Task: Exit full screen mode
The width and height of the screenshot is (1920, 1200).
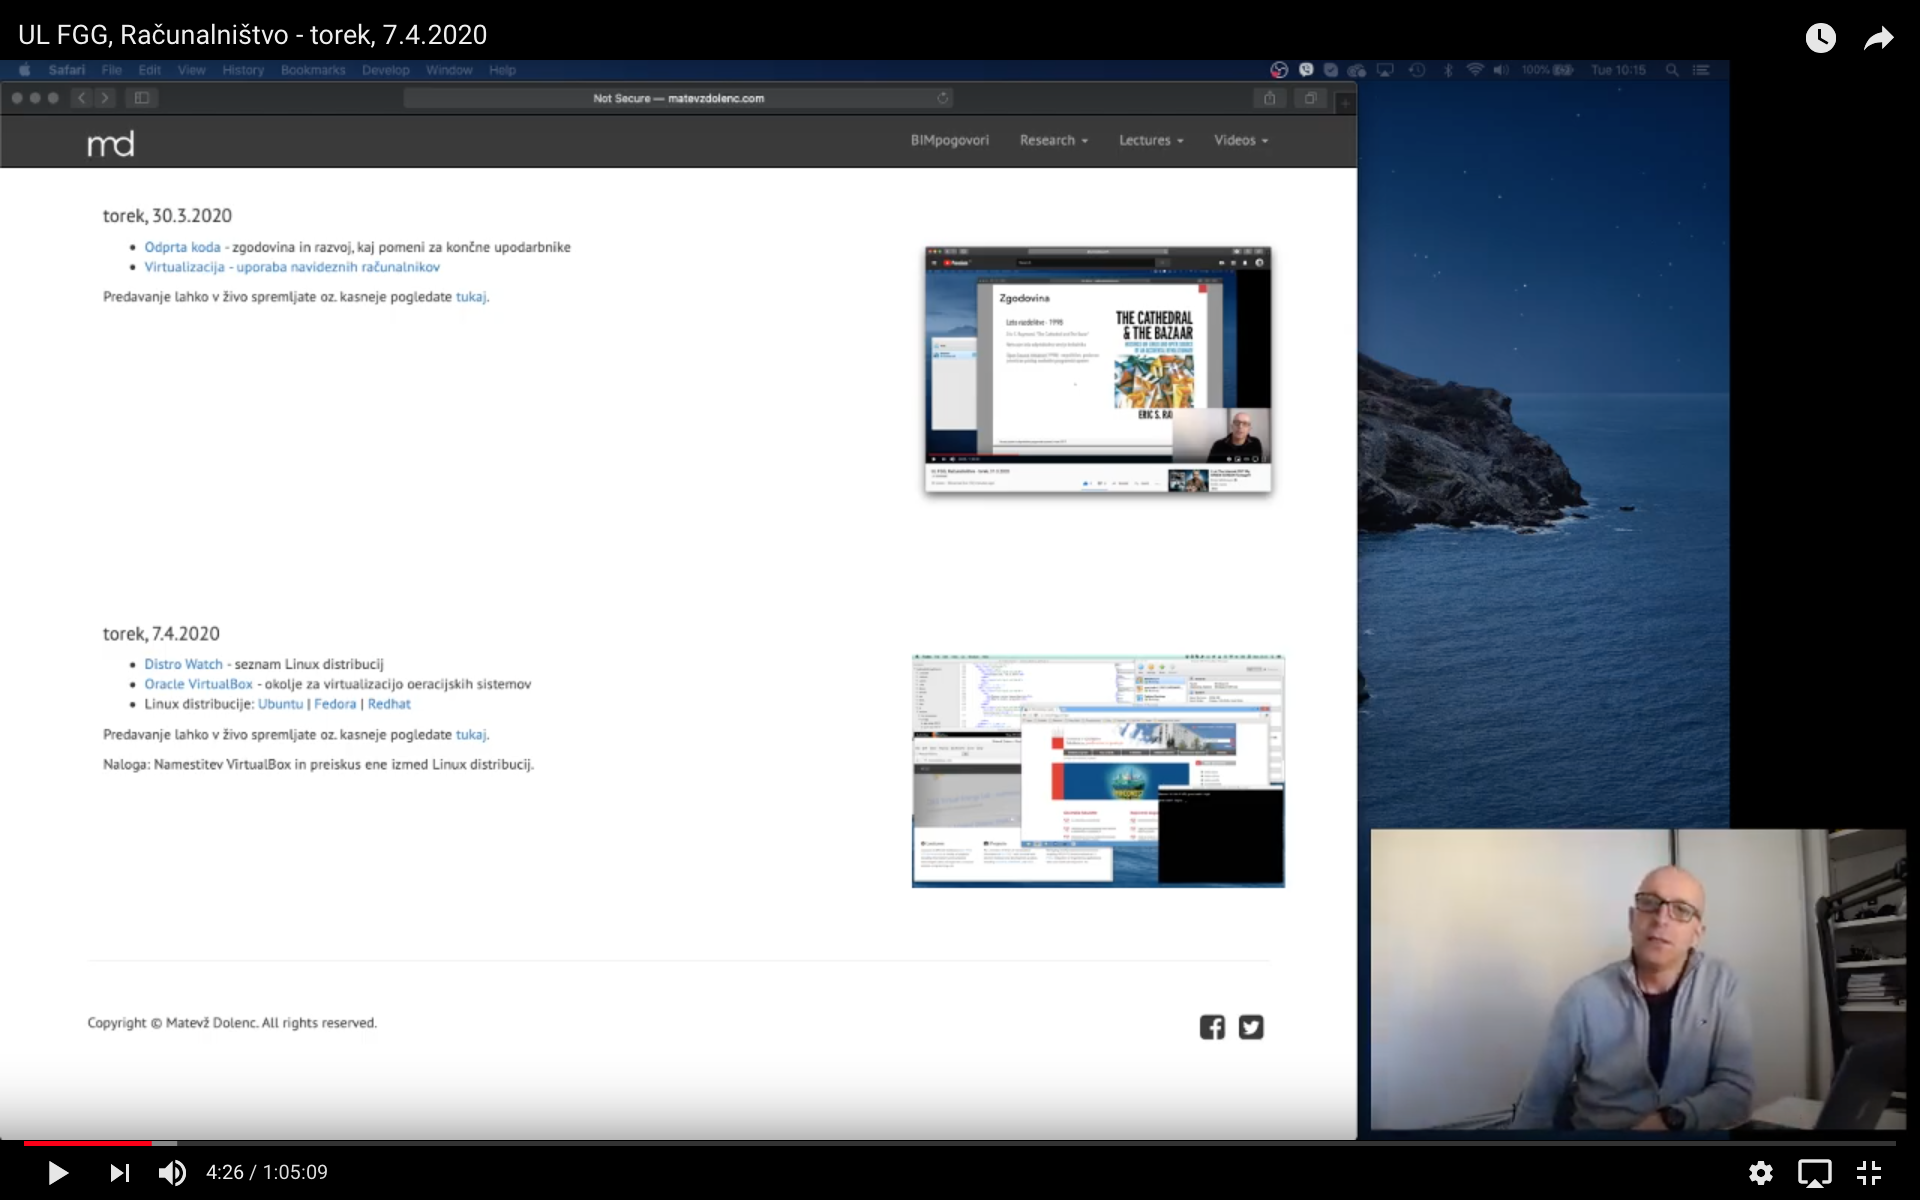Action: [x=1869, y=1172]
